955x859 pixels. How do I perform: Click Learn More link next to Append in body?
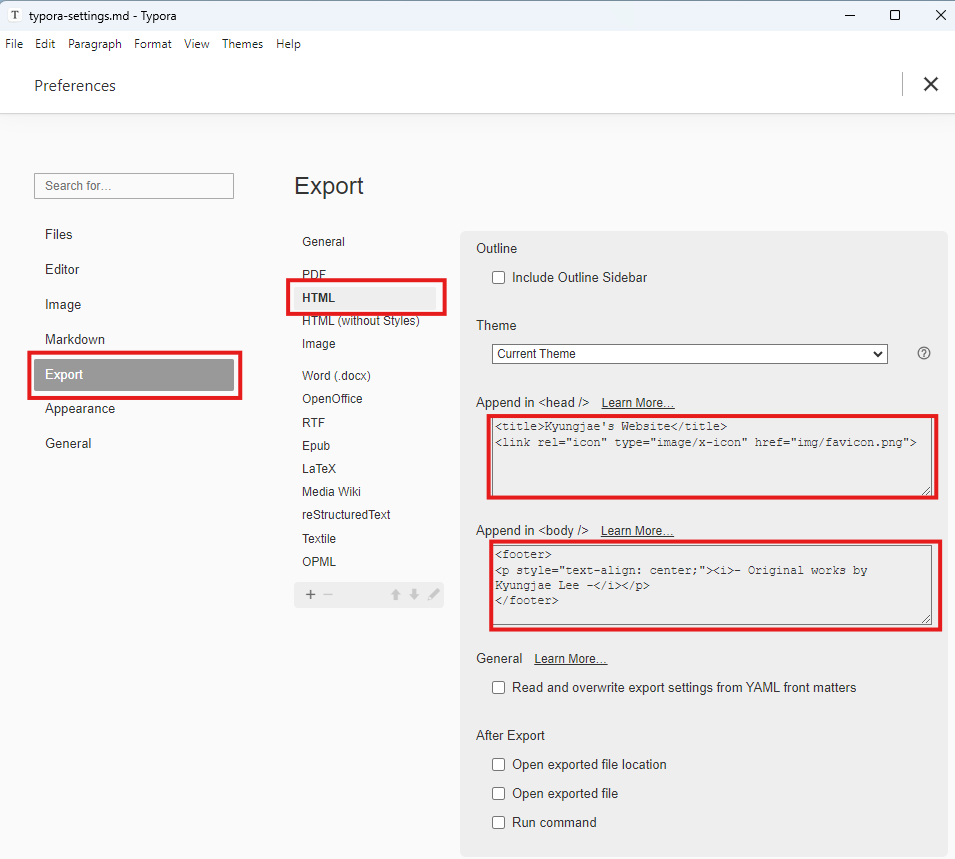point(637,531)
